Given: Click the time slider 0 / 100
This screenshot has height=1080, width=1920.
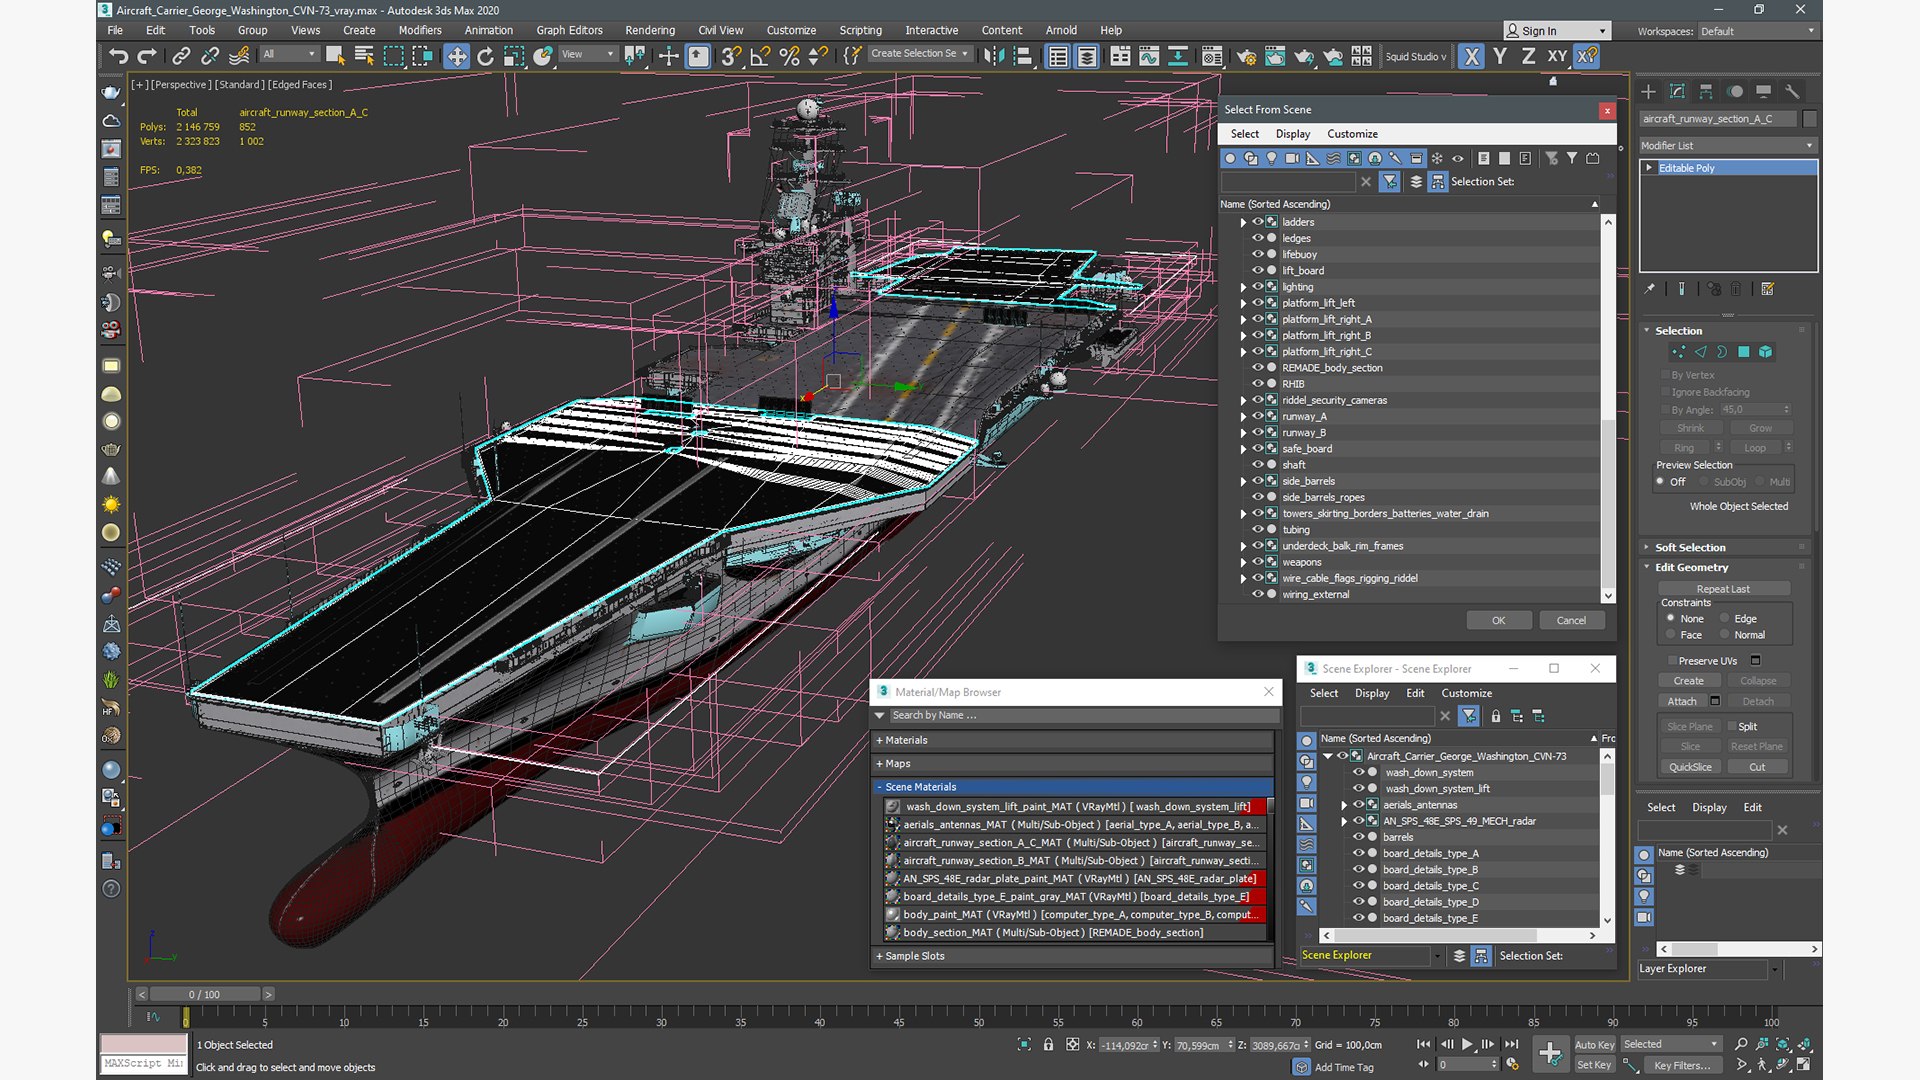Looking at the screenshot, I should [x=204, y=994].
